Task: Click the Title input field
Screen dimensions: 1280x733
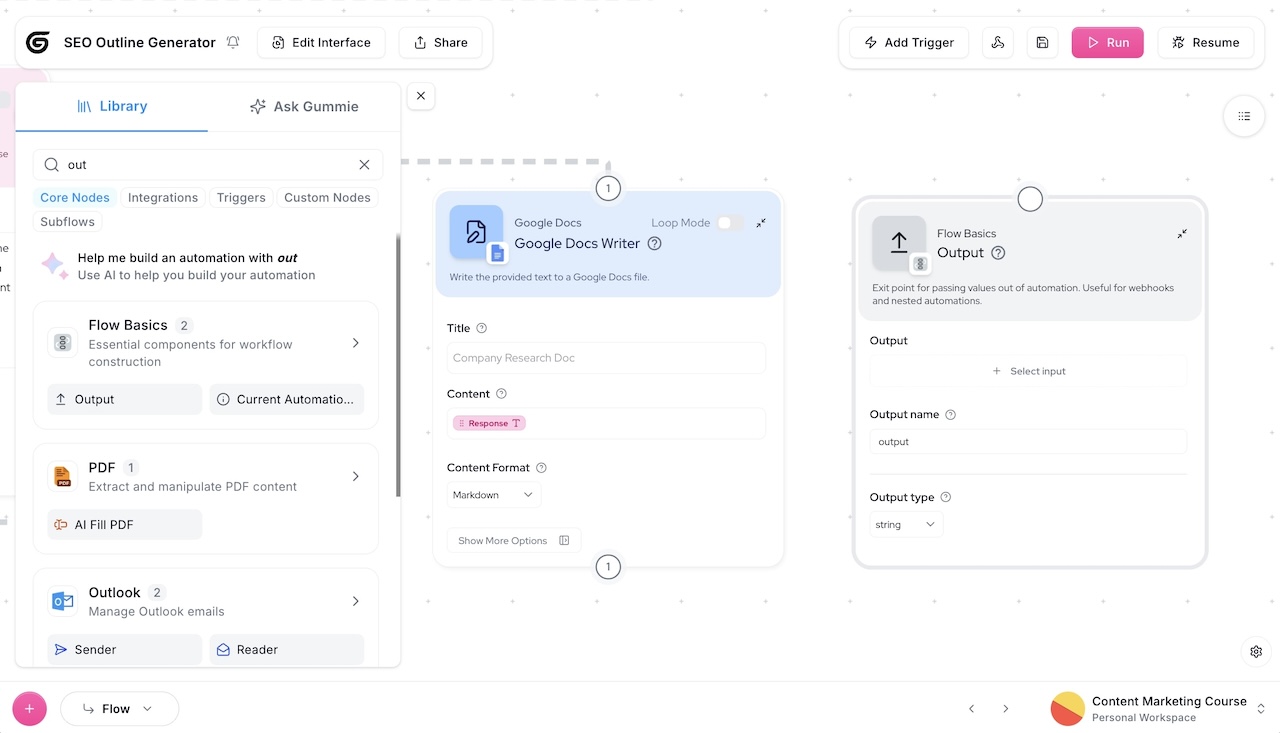Action: click(x=606, y=358)
